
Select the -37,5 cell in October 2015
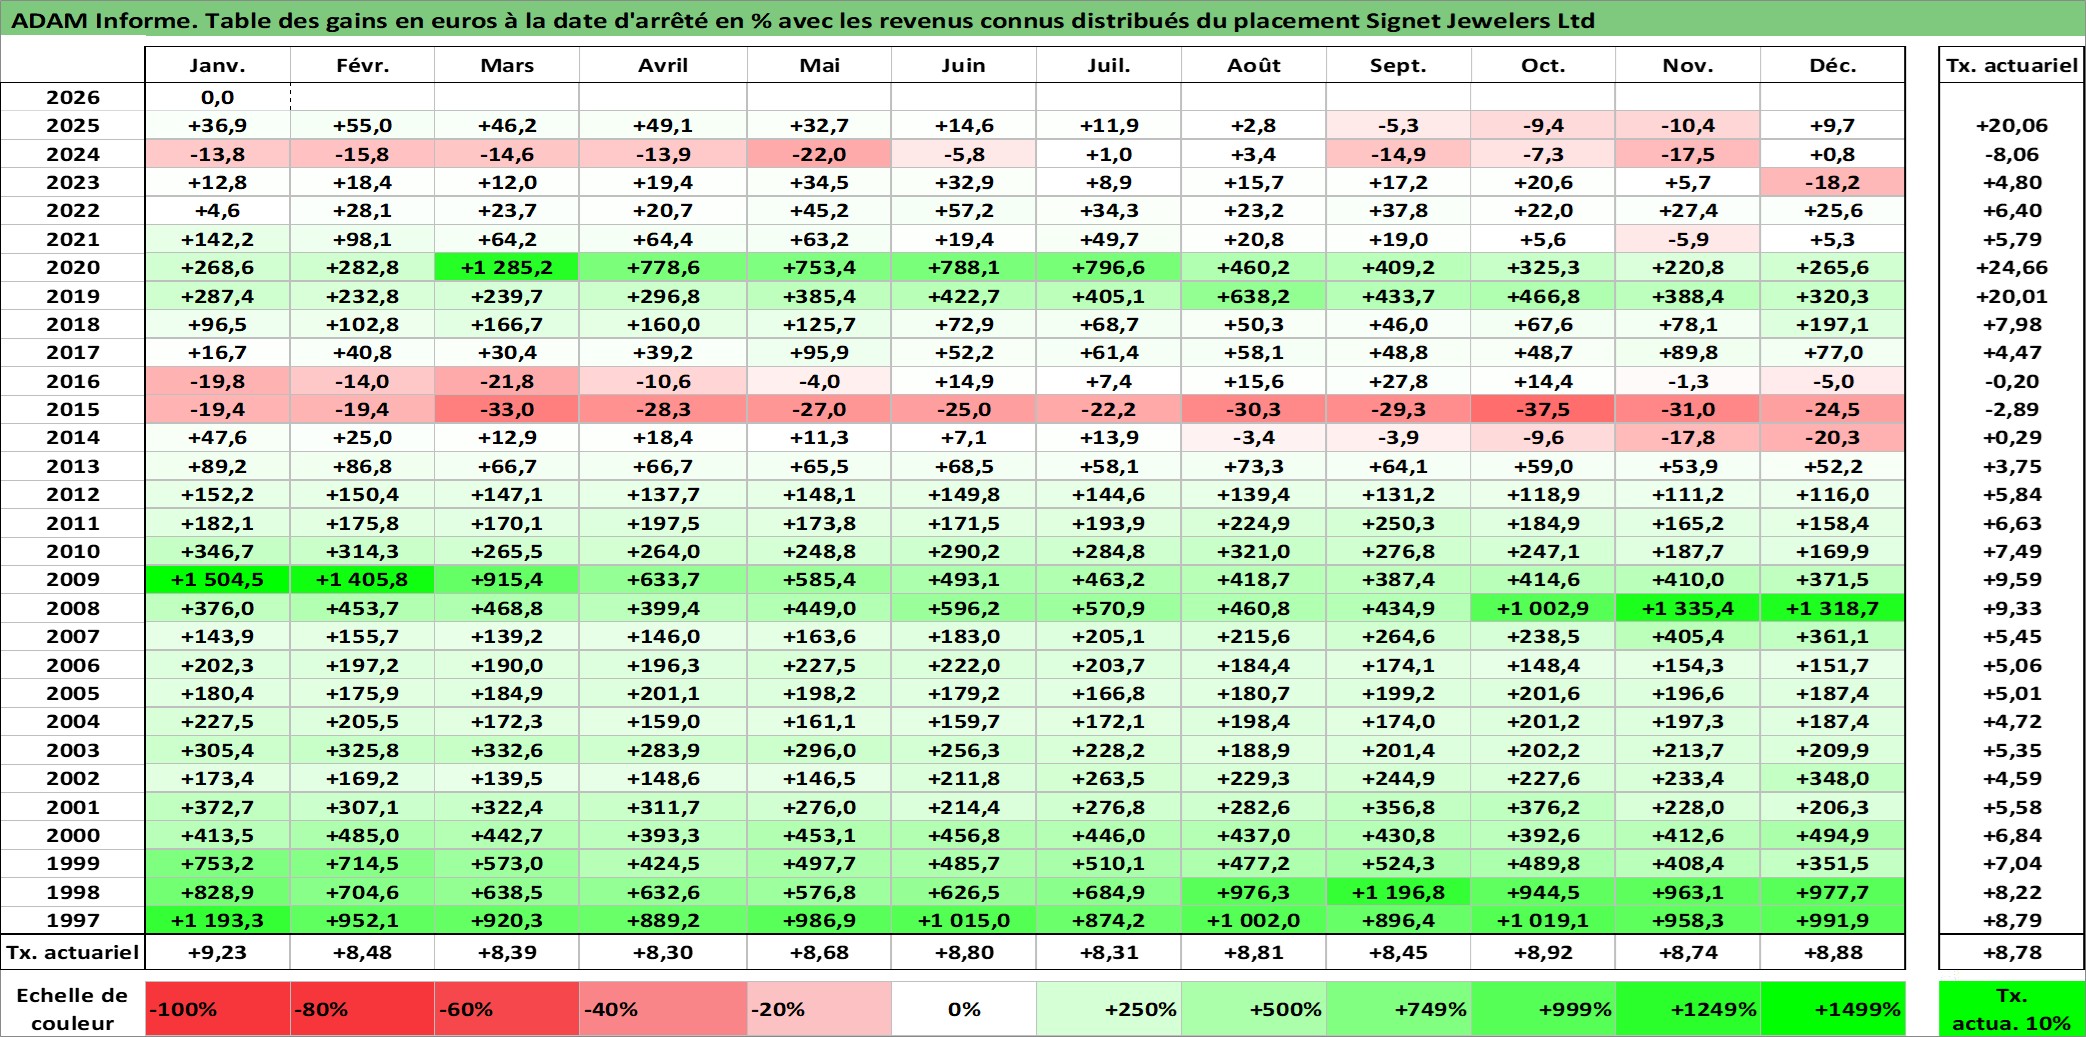[1543, 409]
